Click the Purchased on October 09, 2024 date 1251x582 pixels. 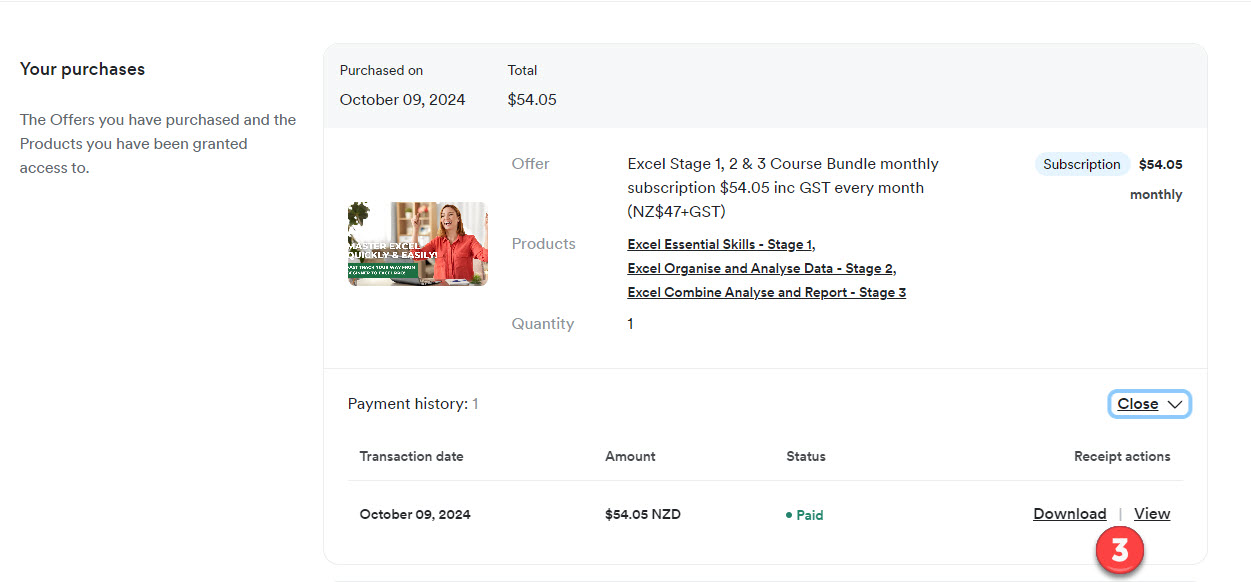(402, 100)
